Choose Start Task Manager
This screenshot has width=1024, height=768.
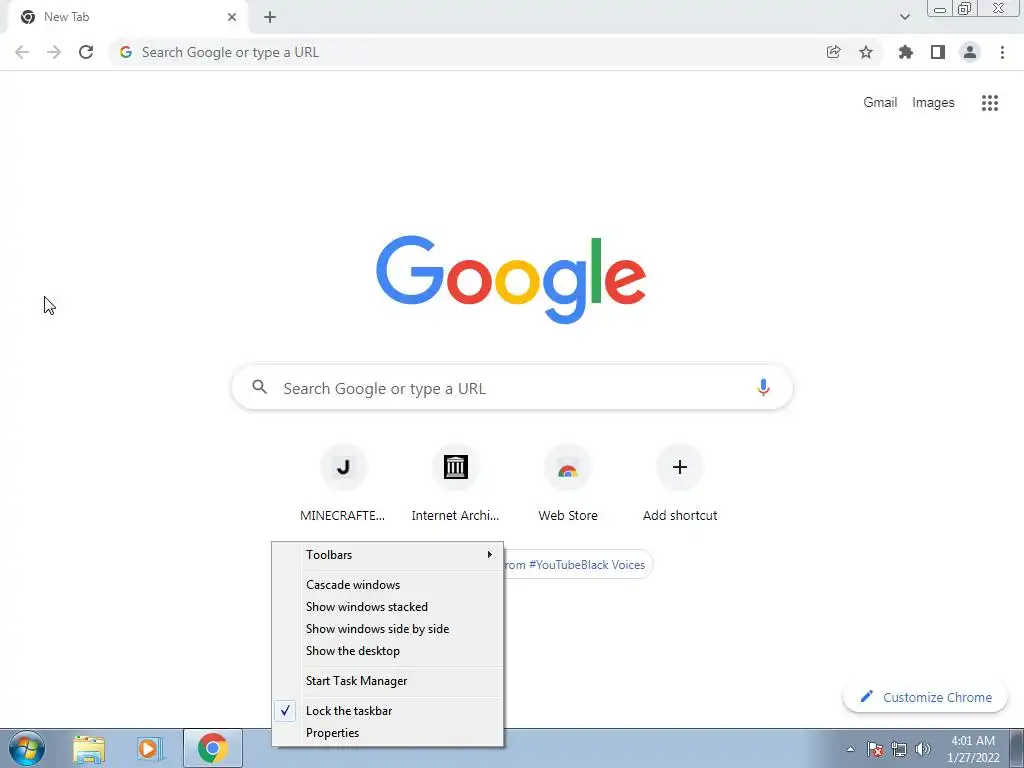point(388,680)
